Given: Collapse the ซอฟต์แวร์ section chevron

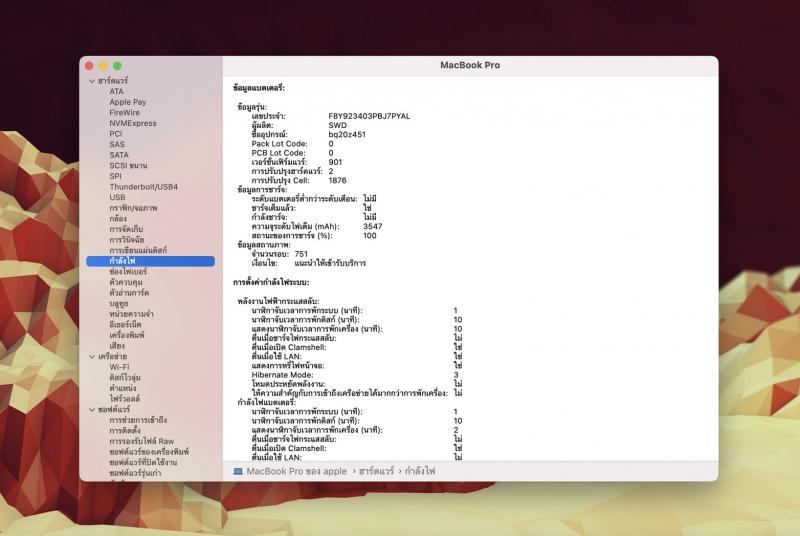Looking at the screenshot, I should point(92,410).
